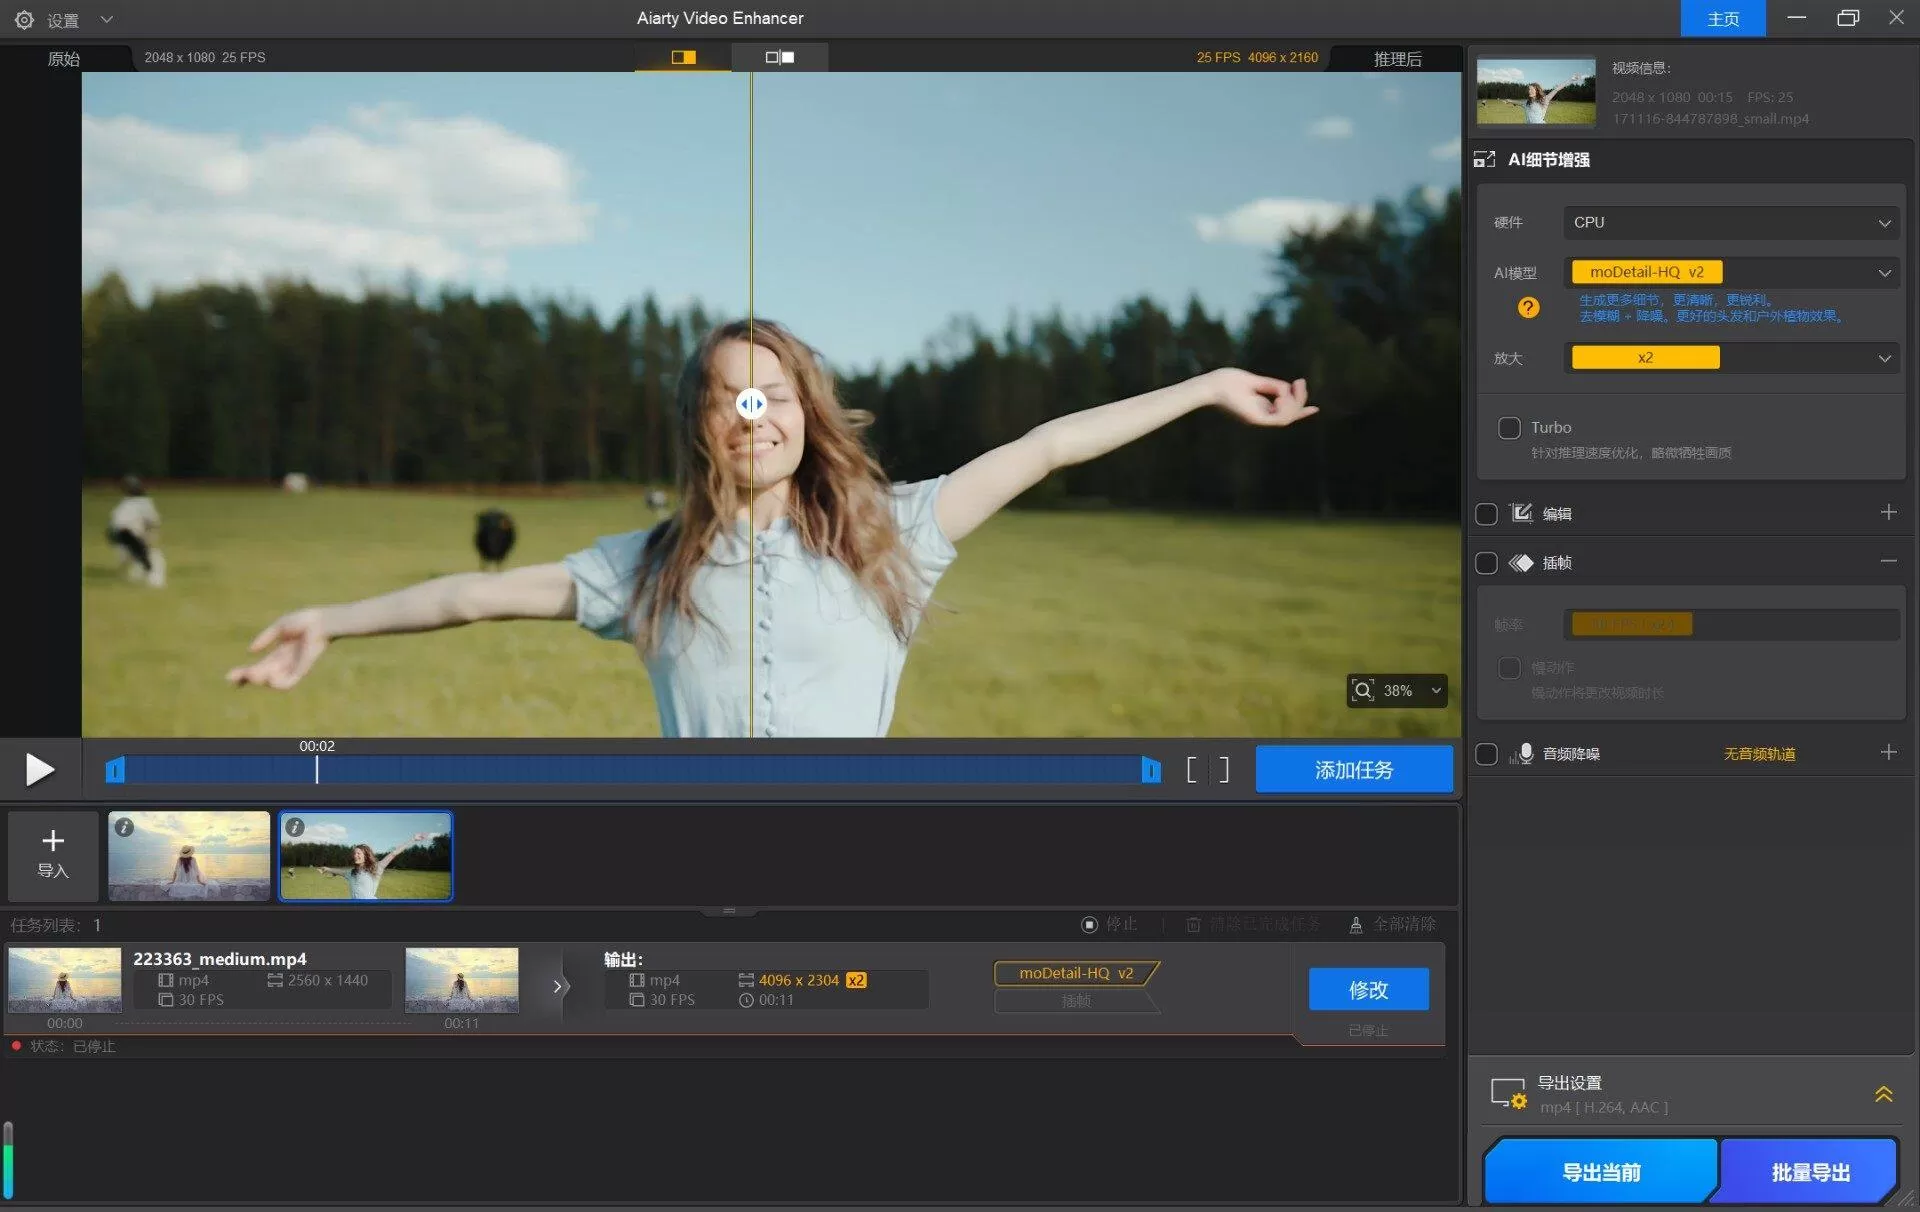Click the preview zoom magnifier icon
This screenshot has width=1920, height=1212.
click(1363, 690)
